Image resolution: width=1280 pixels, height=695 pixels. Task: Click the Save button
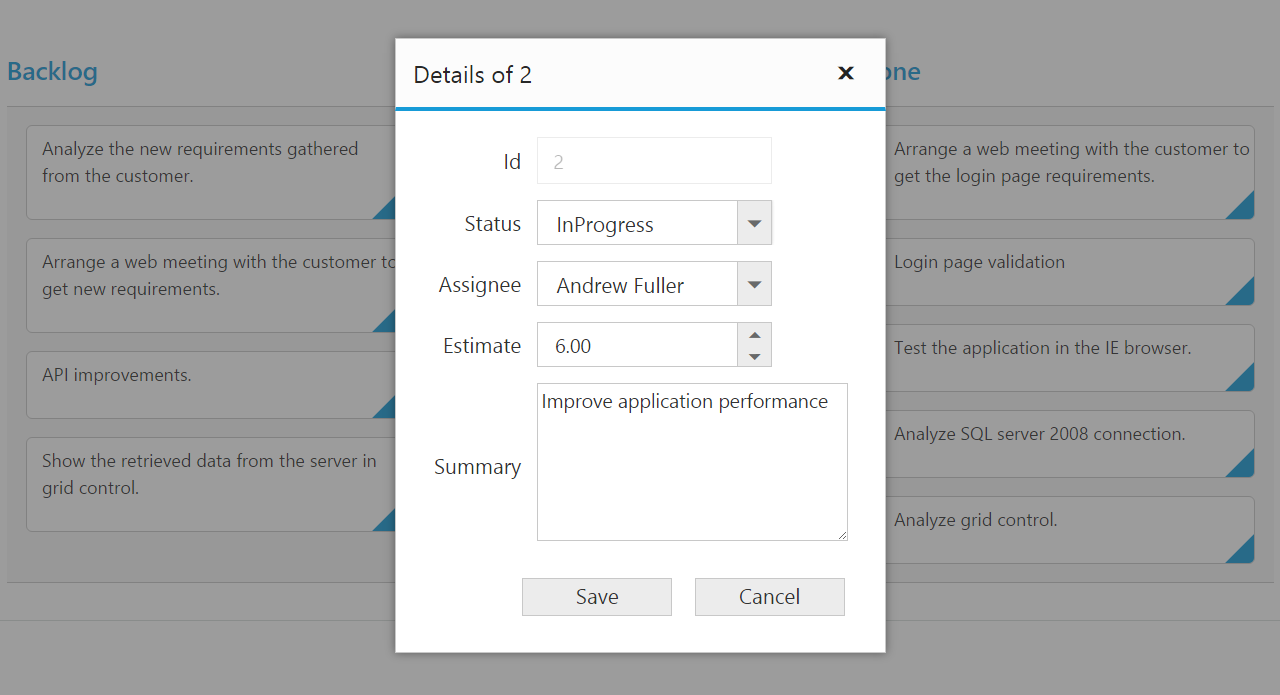click(x=596, y=597)
